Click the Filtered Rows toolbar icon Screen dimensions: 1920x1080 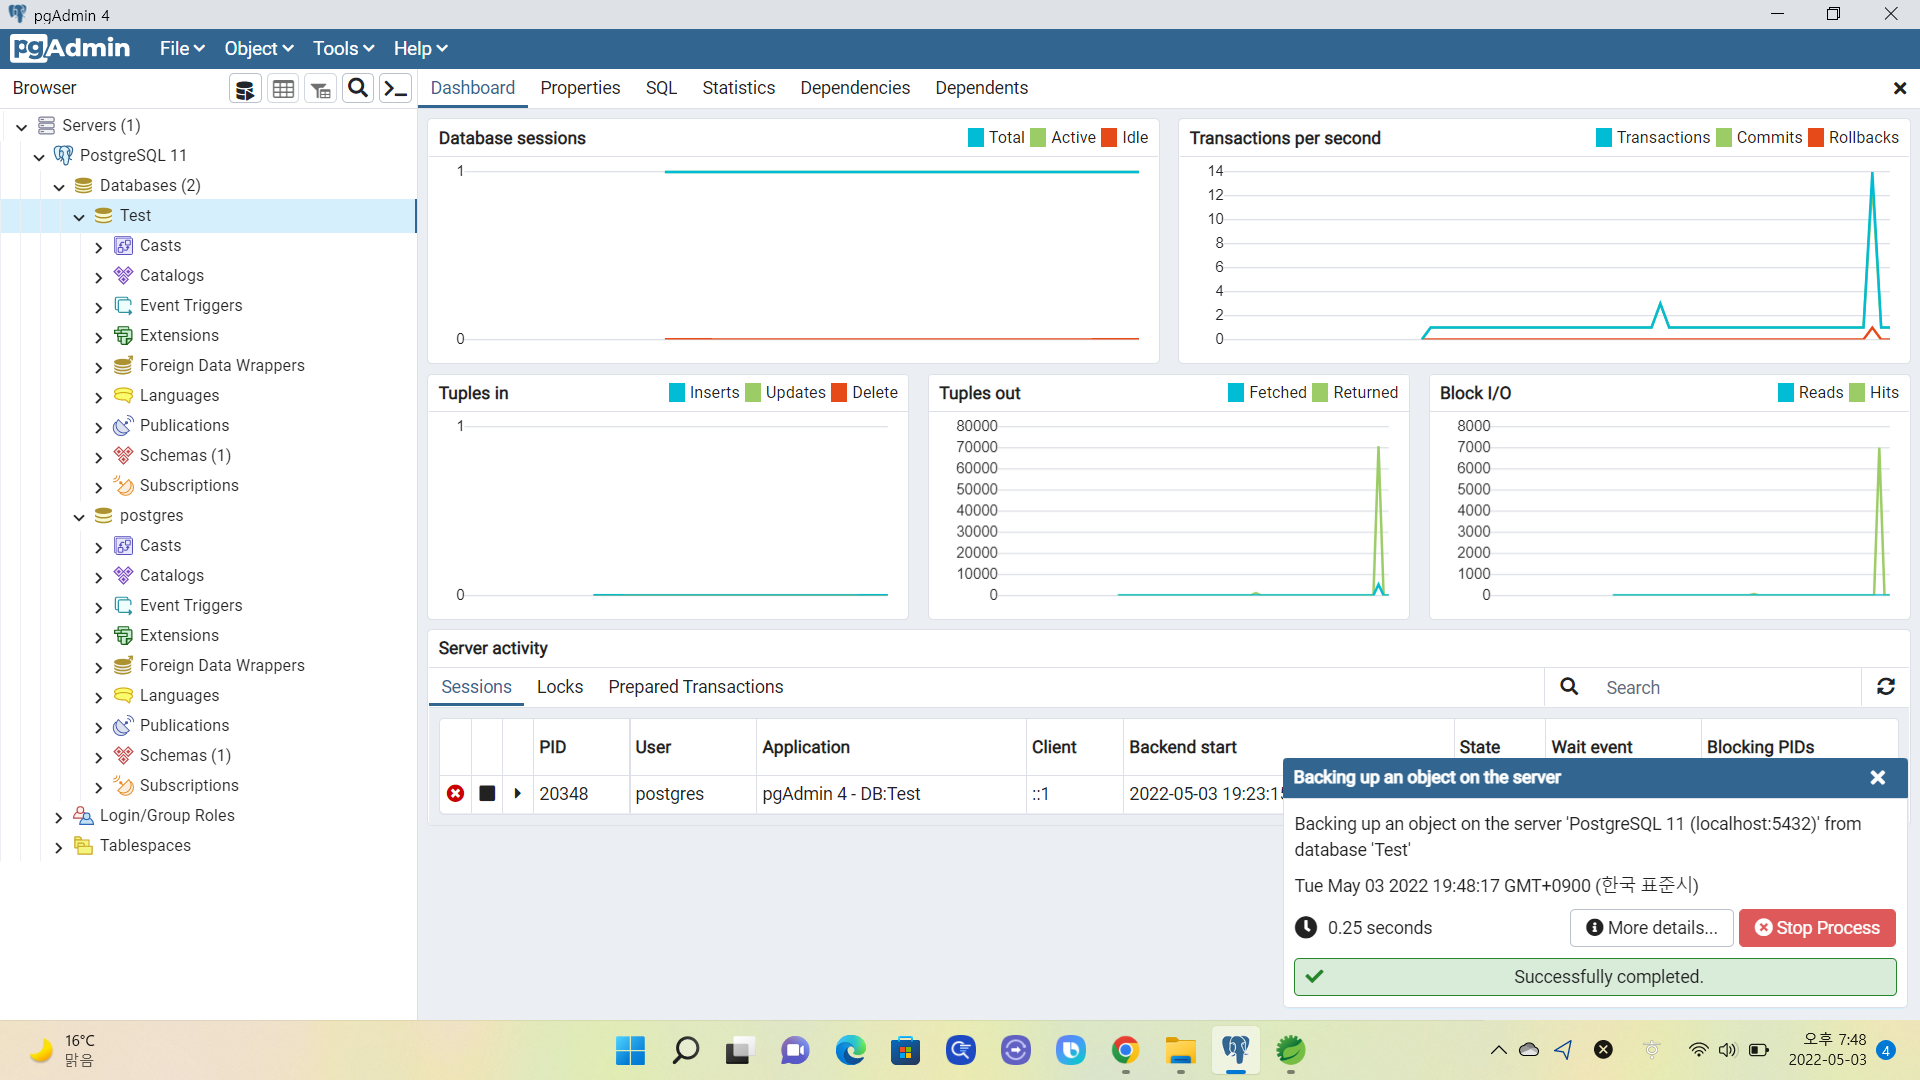pos(320,89)
